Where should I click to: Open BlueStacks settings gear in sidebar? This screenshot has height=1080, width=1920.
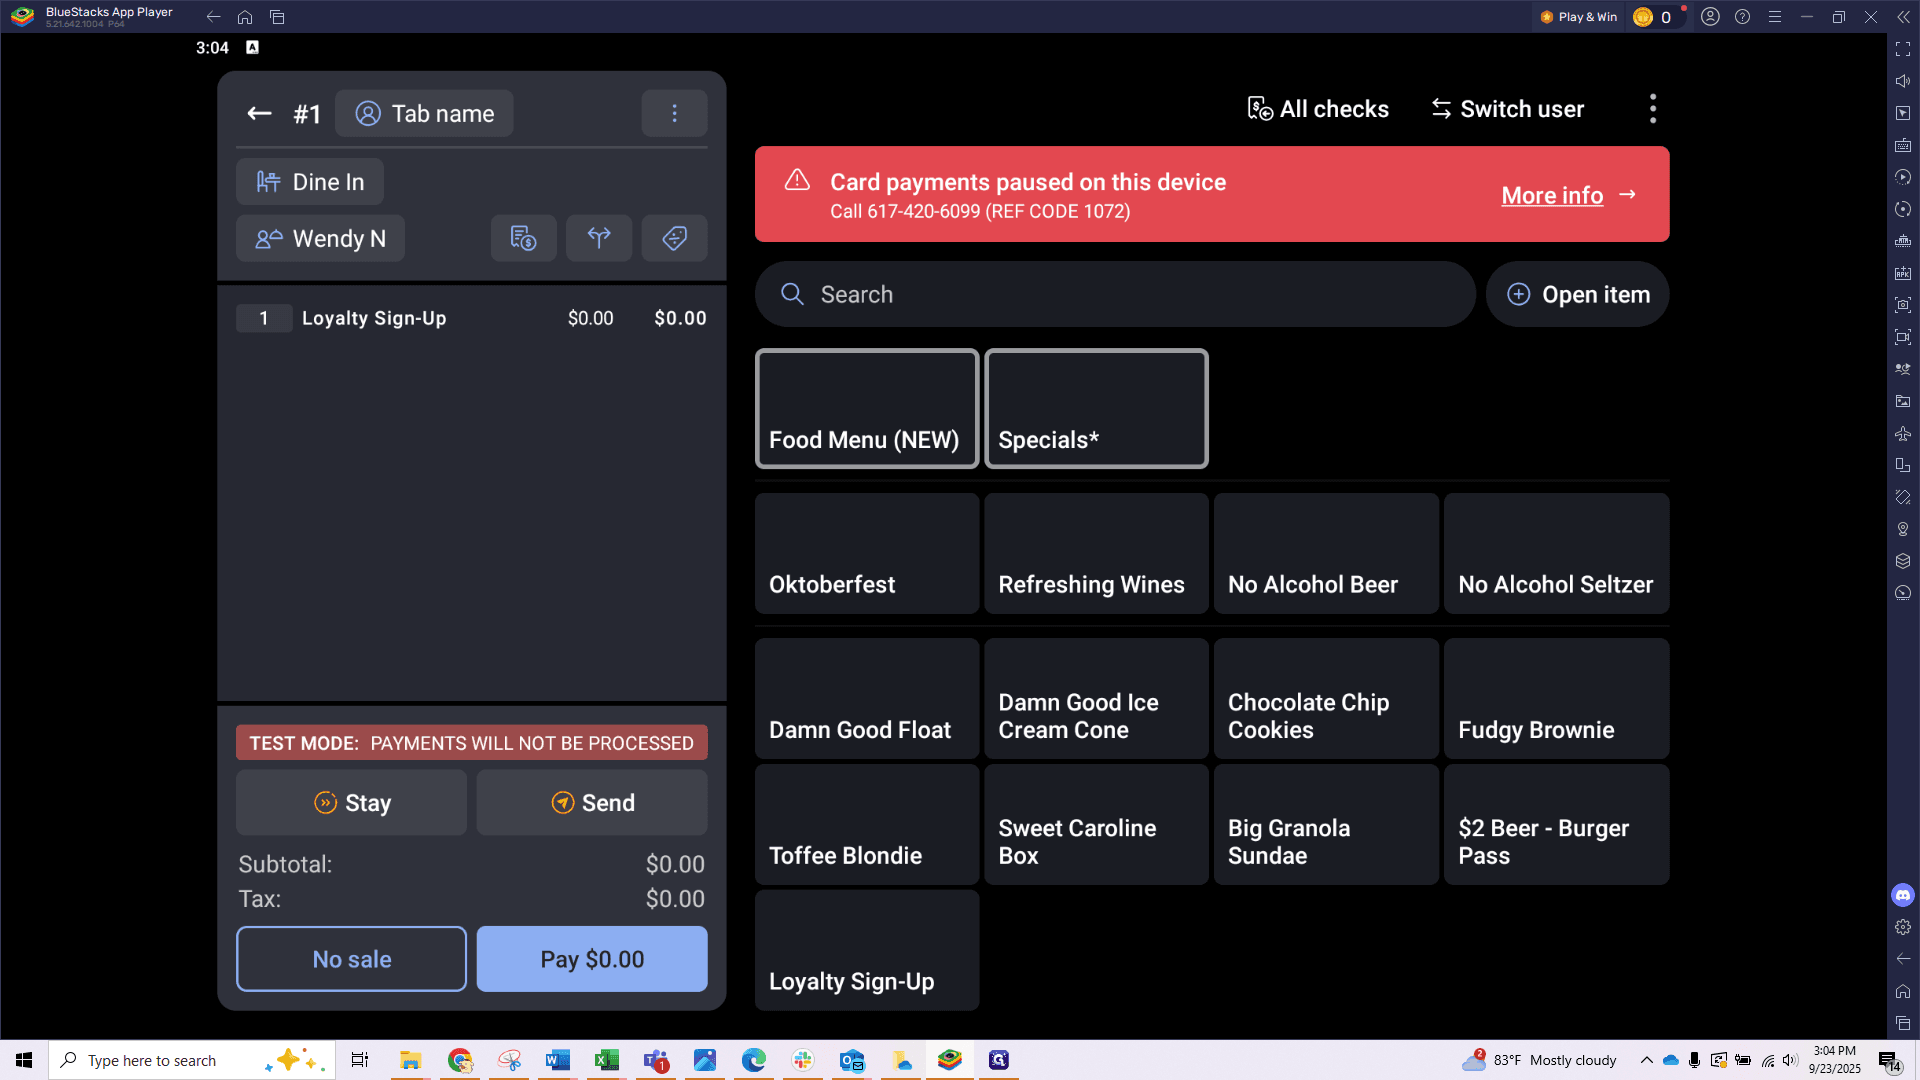pos(1903,927)
